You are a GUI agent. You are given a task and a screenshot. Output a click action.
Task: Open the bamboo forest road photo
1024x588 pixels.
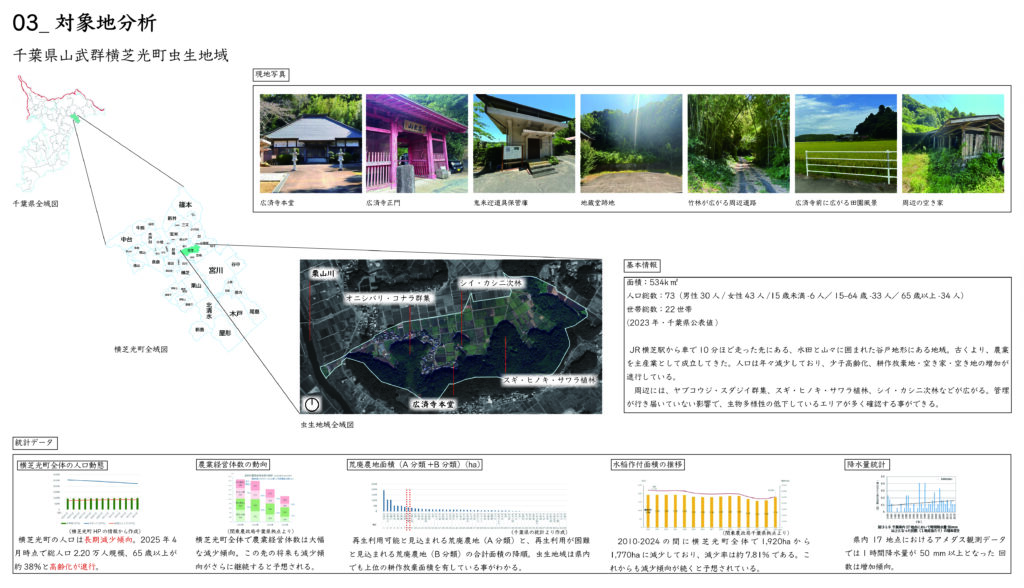pos(737,143)
